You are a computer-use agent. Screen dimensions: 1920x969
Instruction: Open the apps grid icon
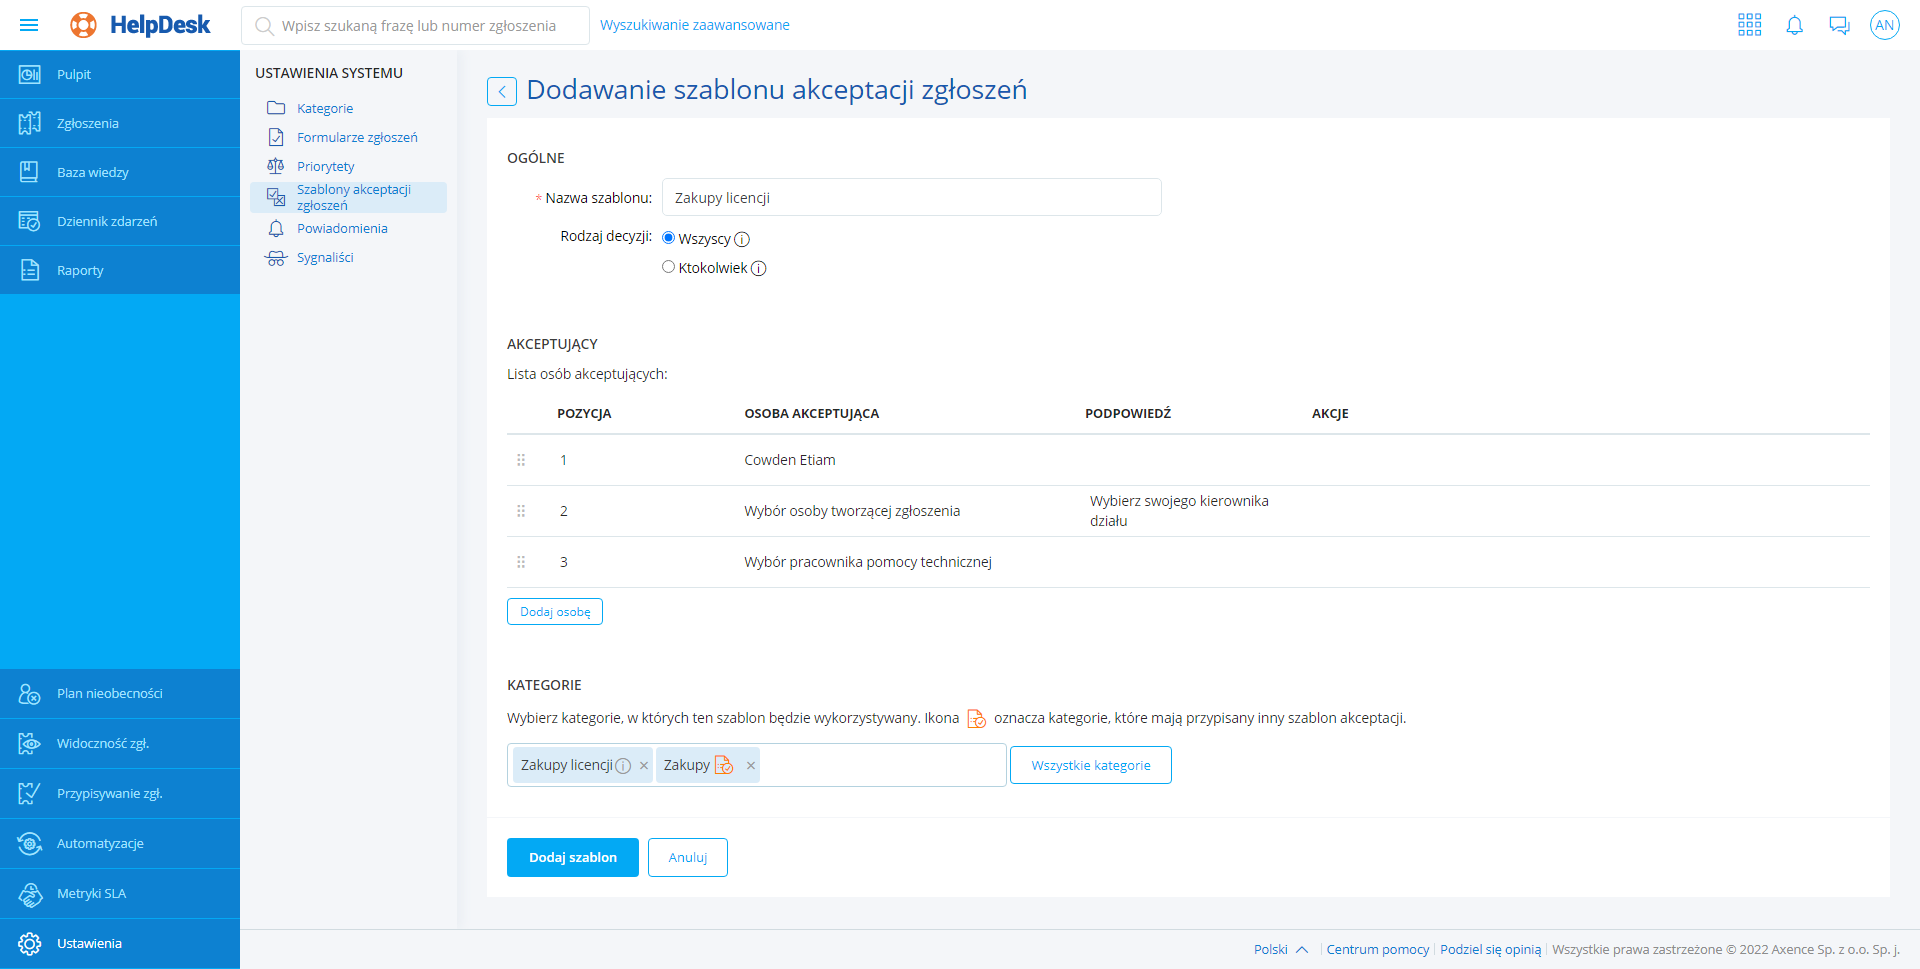click(x=1749, y=25)
